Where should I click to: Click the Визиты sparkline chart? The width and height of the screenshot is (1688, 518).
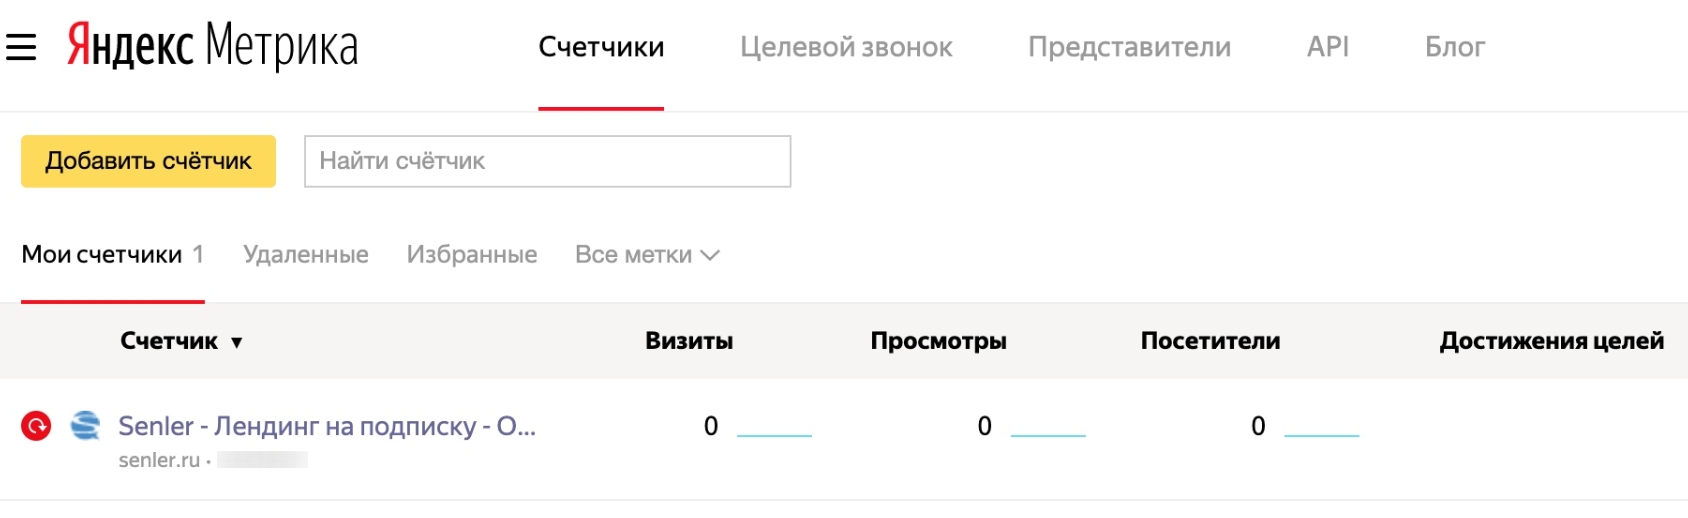click(x=774, y=431)
